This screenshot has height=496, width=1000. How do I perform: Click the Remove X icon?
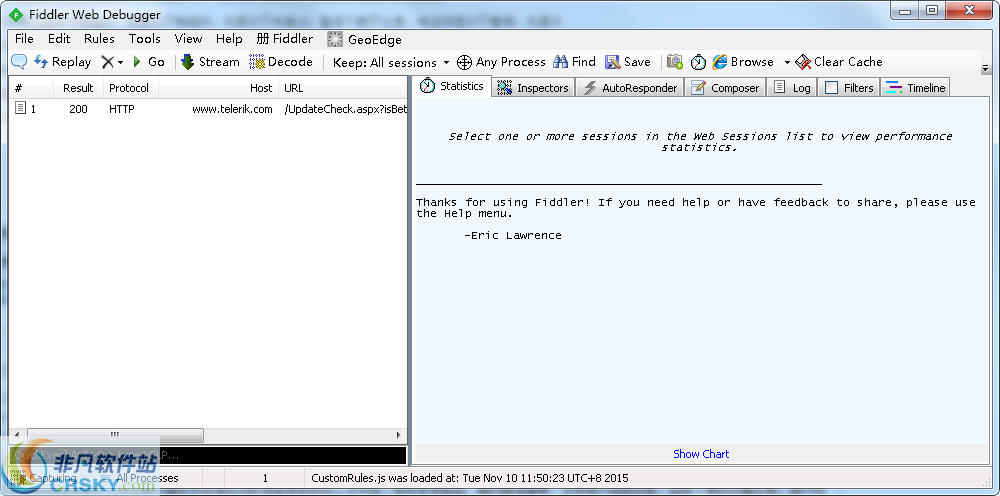tap(108, 62)
